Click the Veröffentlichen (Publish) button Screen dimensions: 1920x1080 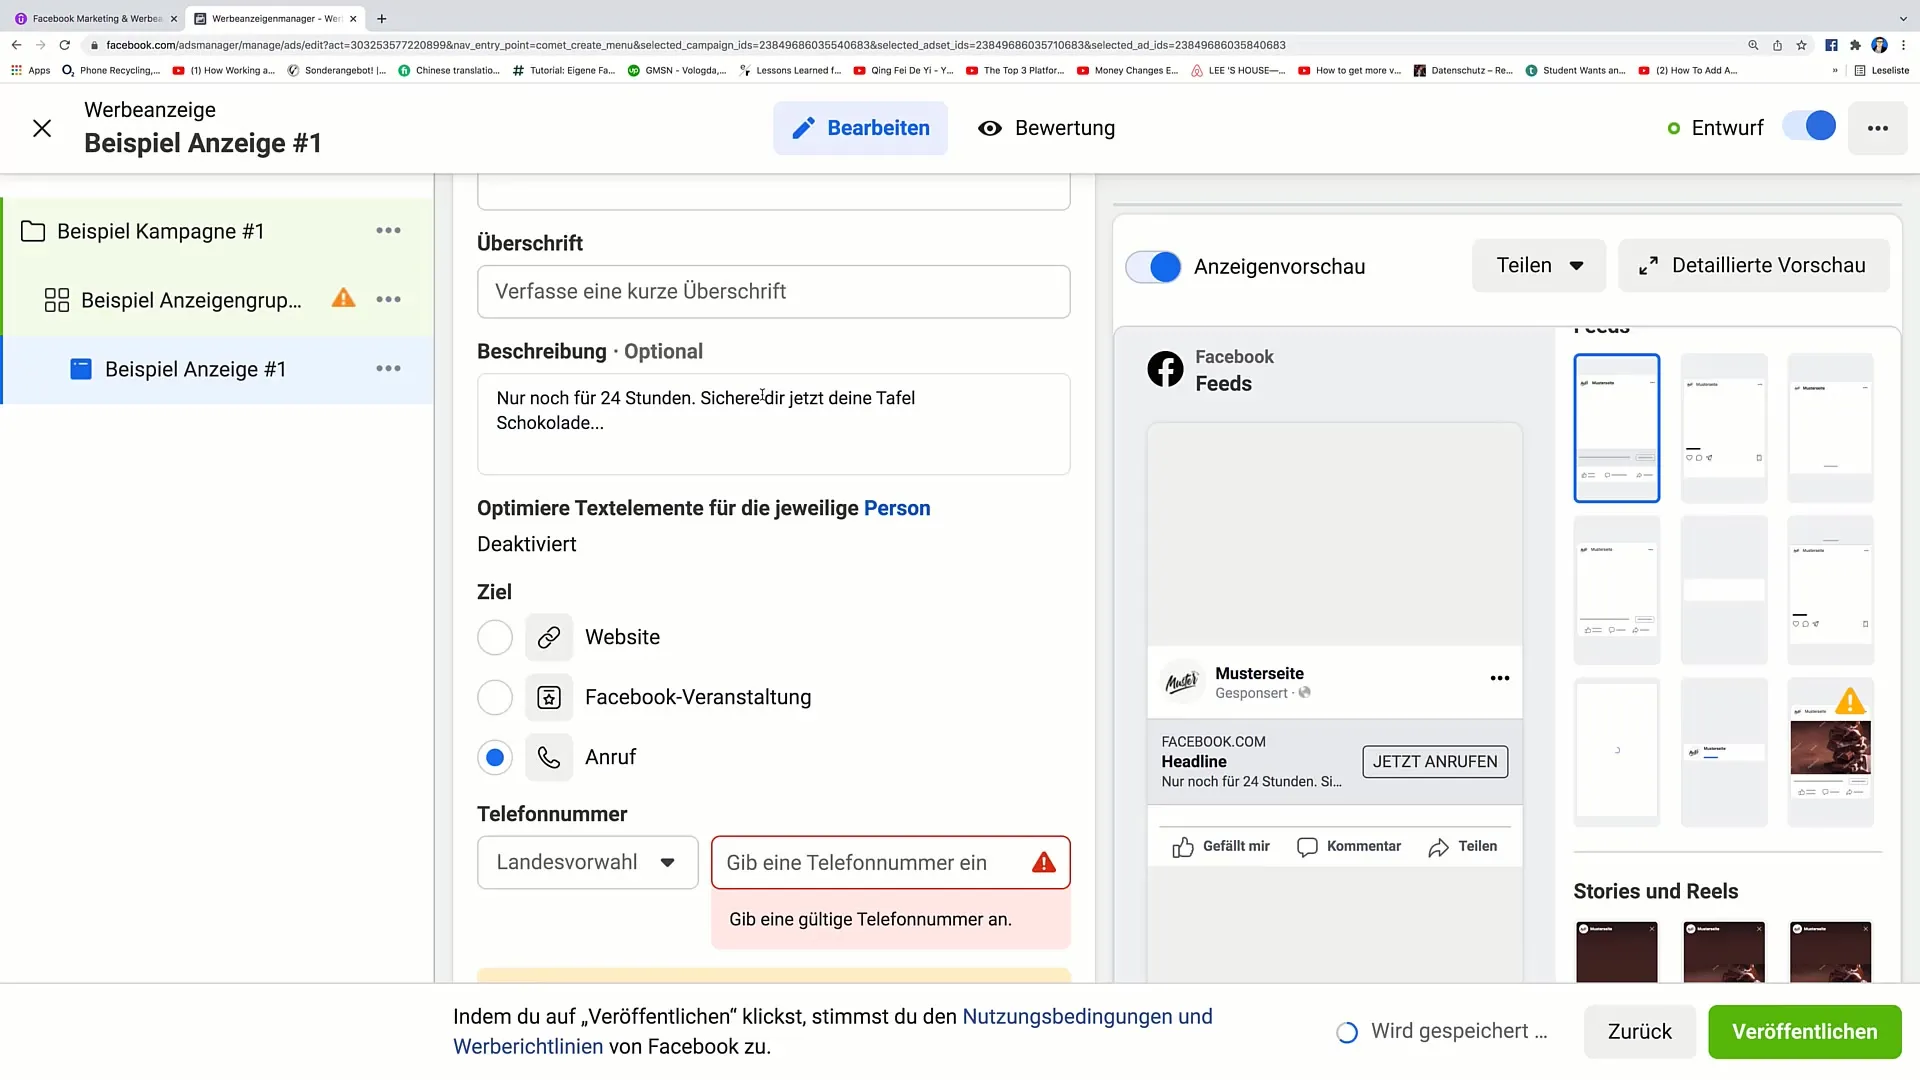point(1803,1030)
